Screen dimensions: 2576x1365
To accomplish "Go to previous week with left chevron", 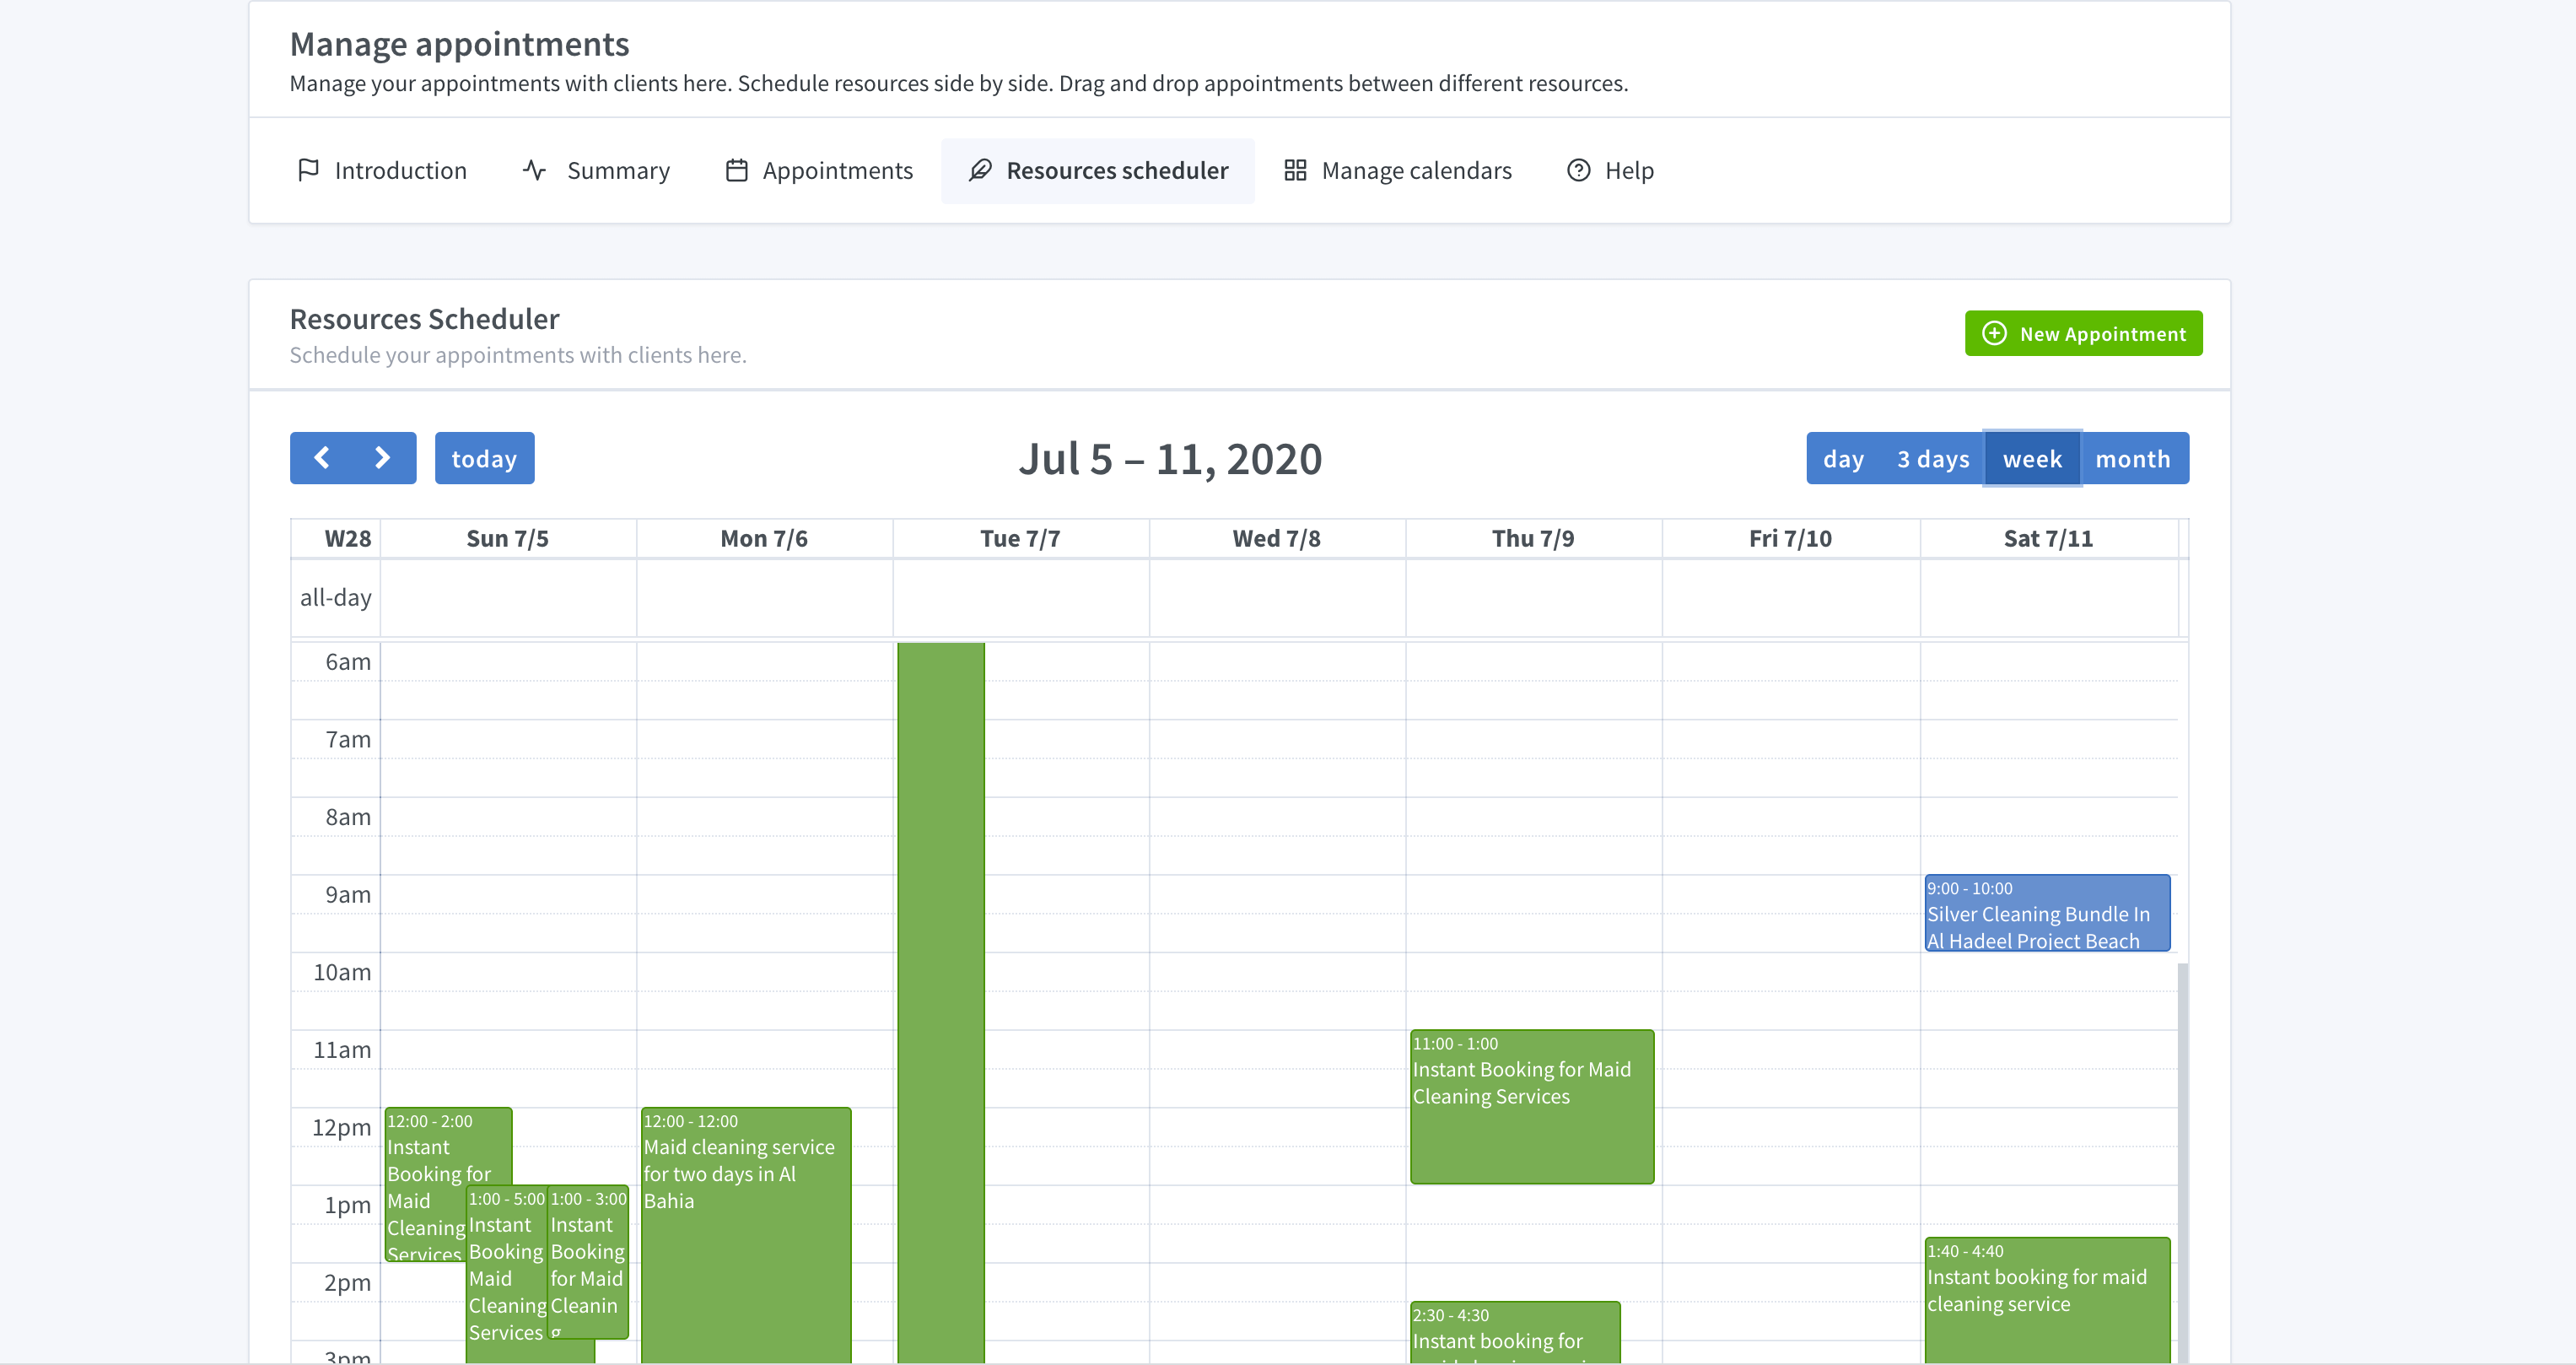I will [321, 458].
